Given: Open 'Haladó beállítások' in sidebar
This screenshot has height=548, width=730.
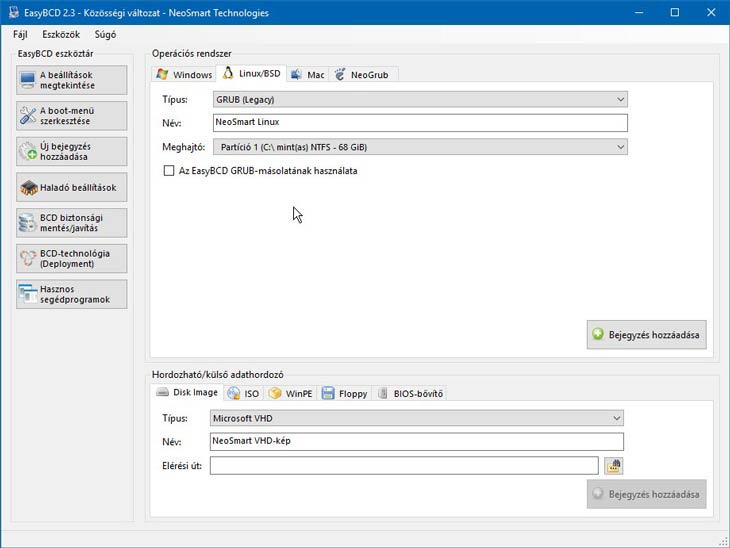Looking at the screenshot, I should point(72,187).
